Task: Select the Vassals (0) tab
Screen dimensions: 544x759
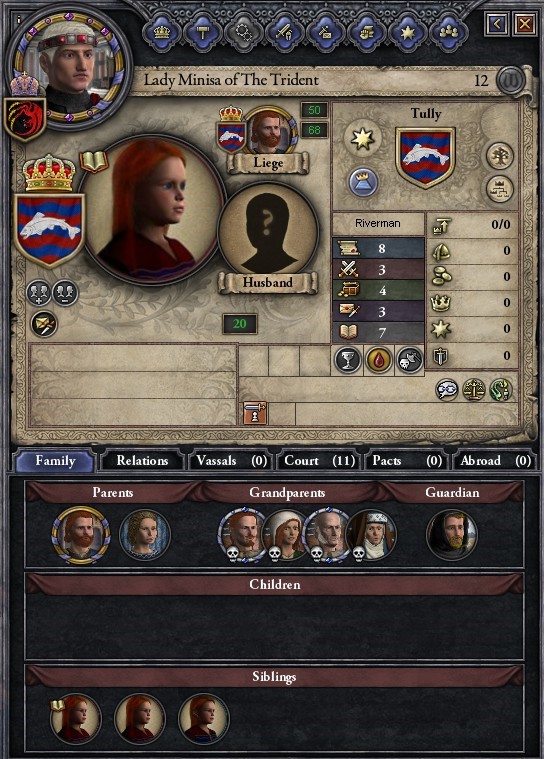Action: [231, 460]
